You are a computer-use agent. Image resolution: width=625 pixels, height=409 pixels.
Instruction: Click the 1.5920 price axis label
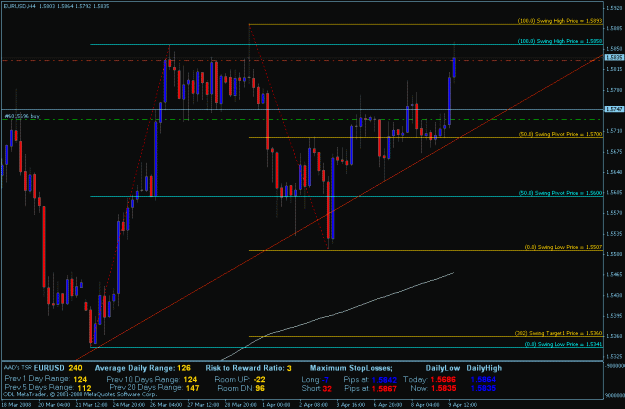tap(614, 8)
